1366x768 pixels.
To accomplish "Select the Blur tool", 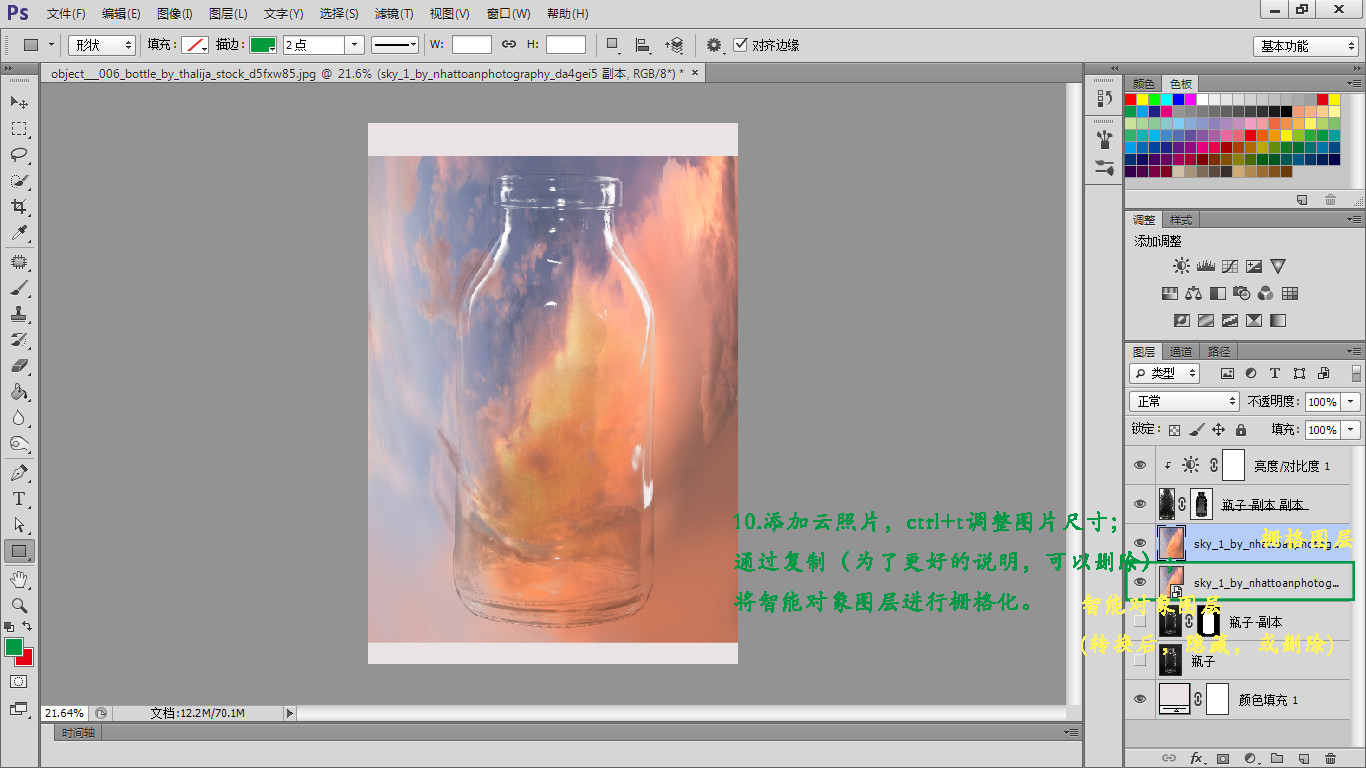I will pyautogui.click(x=19, y=418).
